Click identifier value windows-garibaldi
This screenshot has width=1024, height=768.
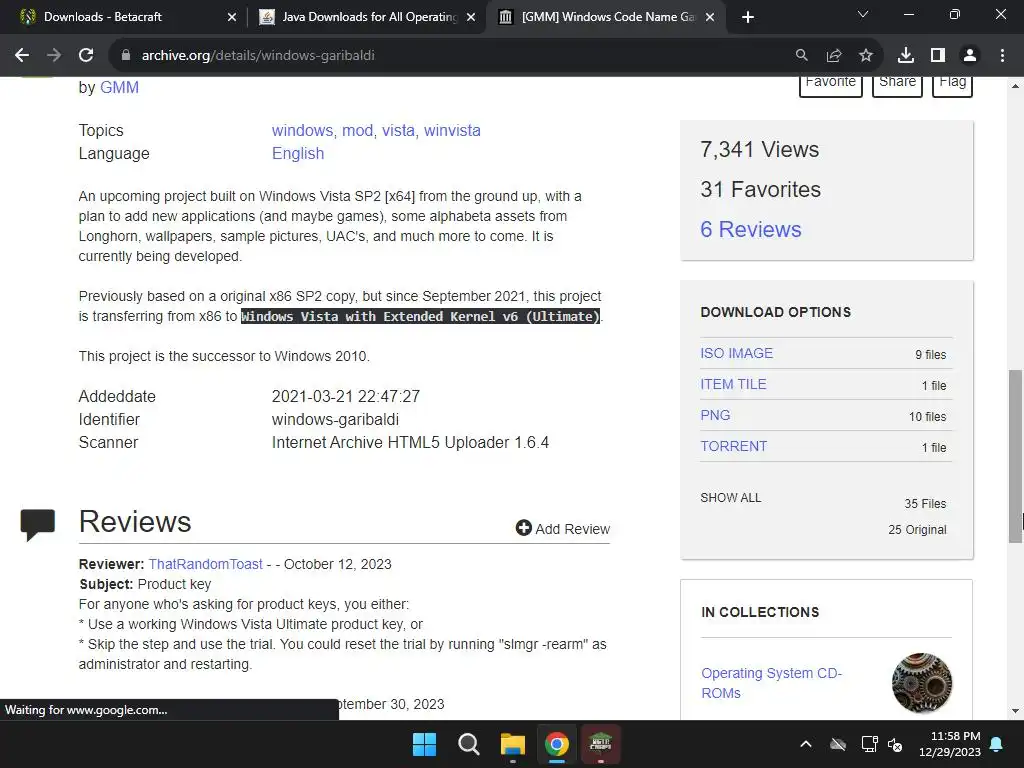point(335,419)
